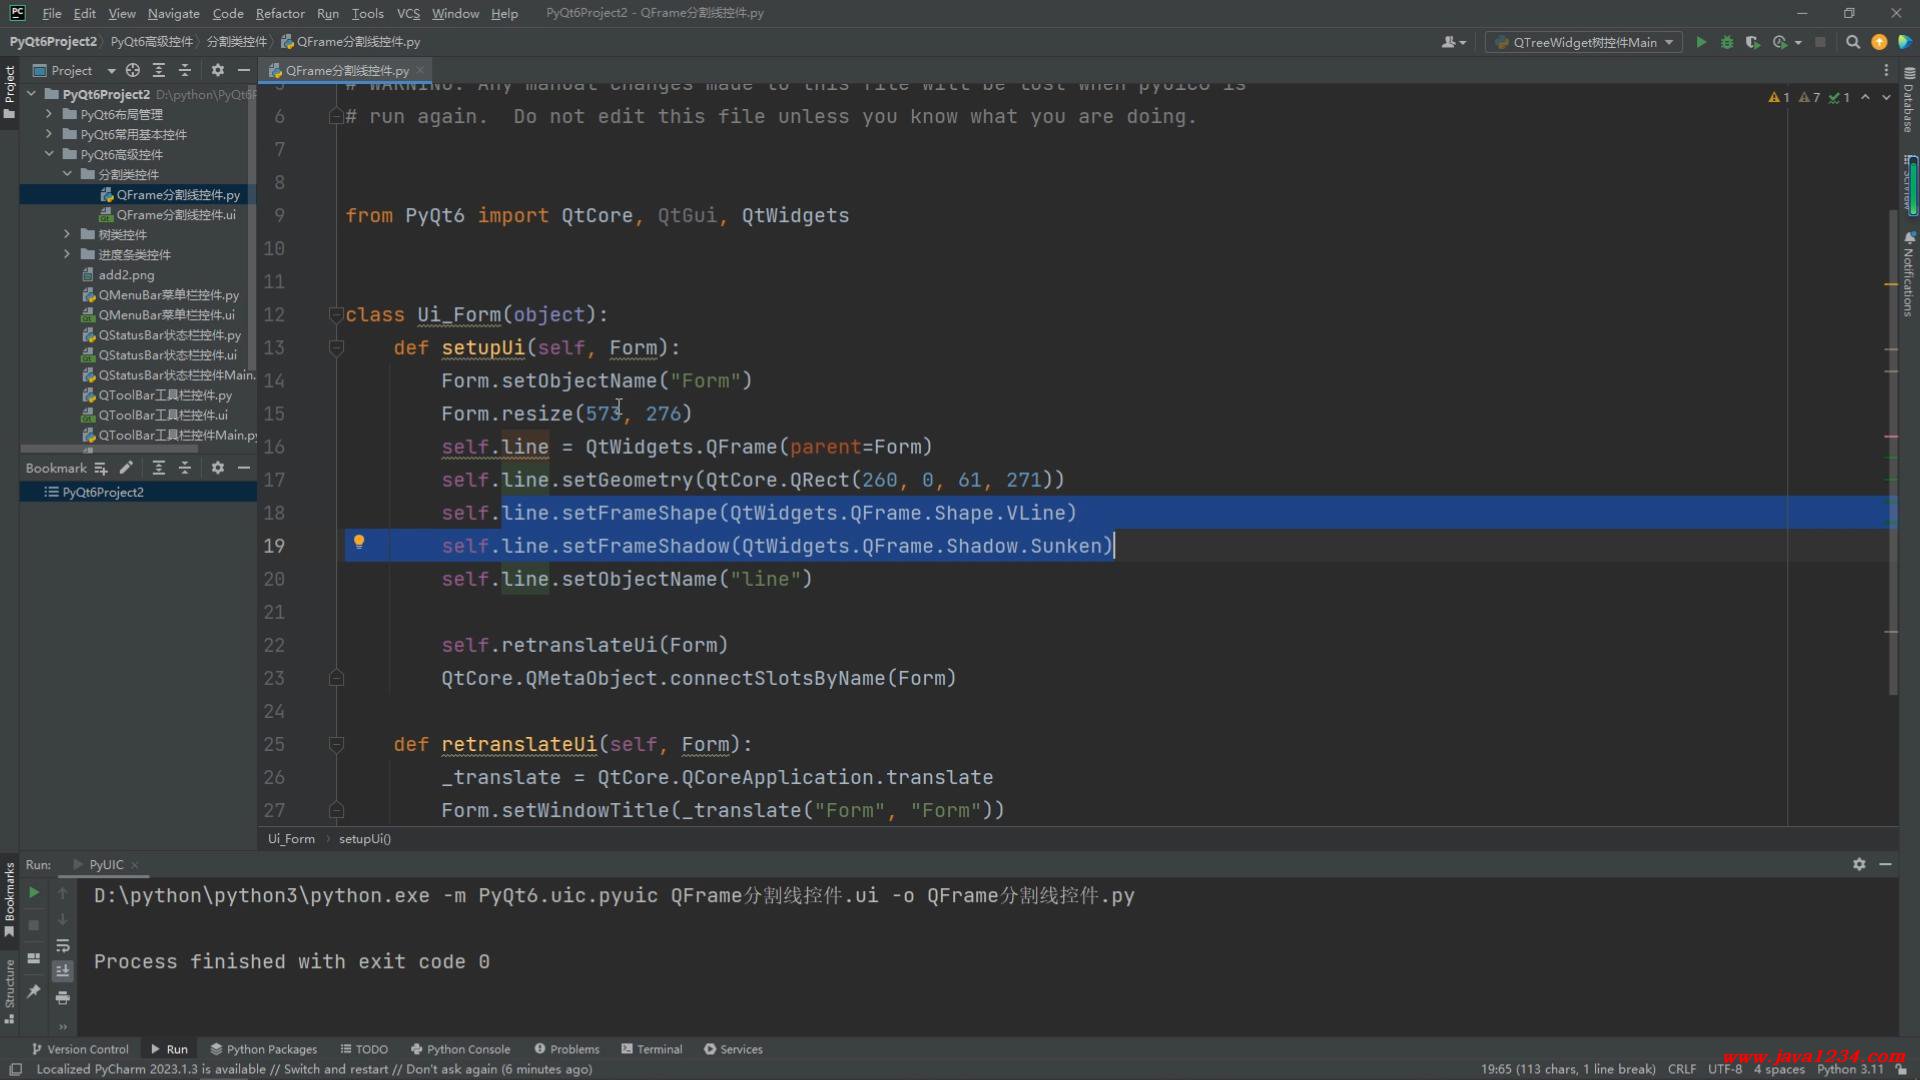Open Python Console tool window
The height and width of the screenshot is (1080, 1920).
click(x=460, y=1049)
